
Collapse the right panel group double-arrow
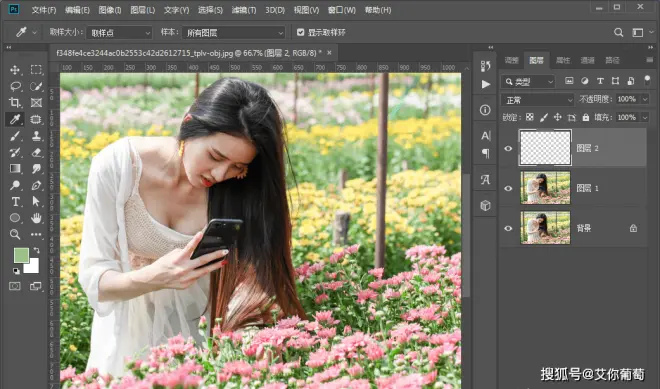(650, 48)
